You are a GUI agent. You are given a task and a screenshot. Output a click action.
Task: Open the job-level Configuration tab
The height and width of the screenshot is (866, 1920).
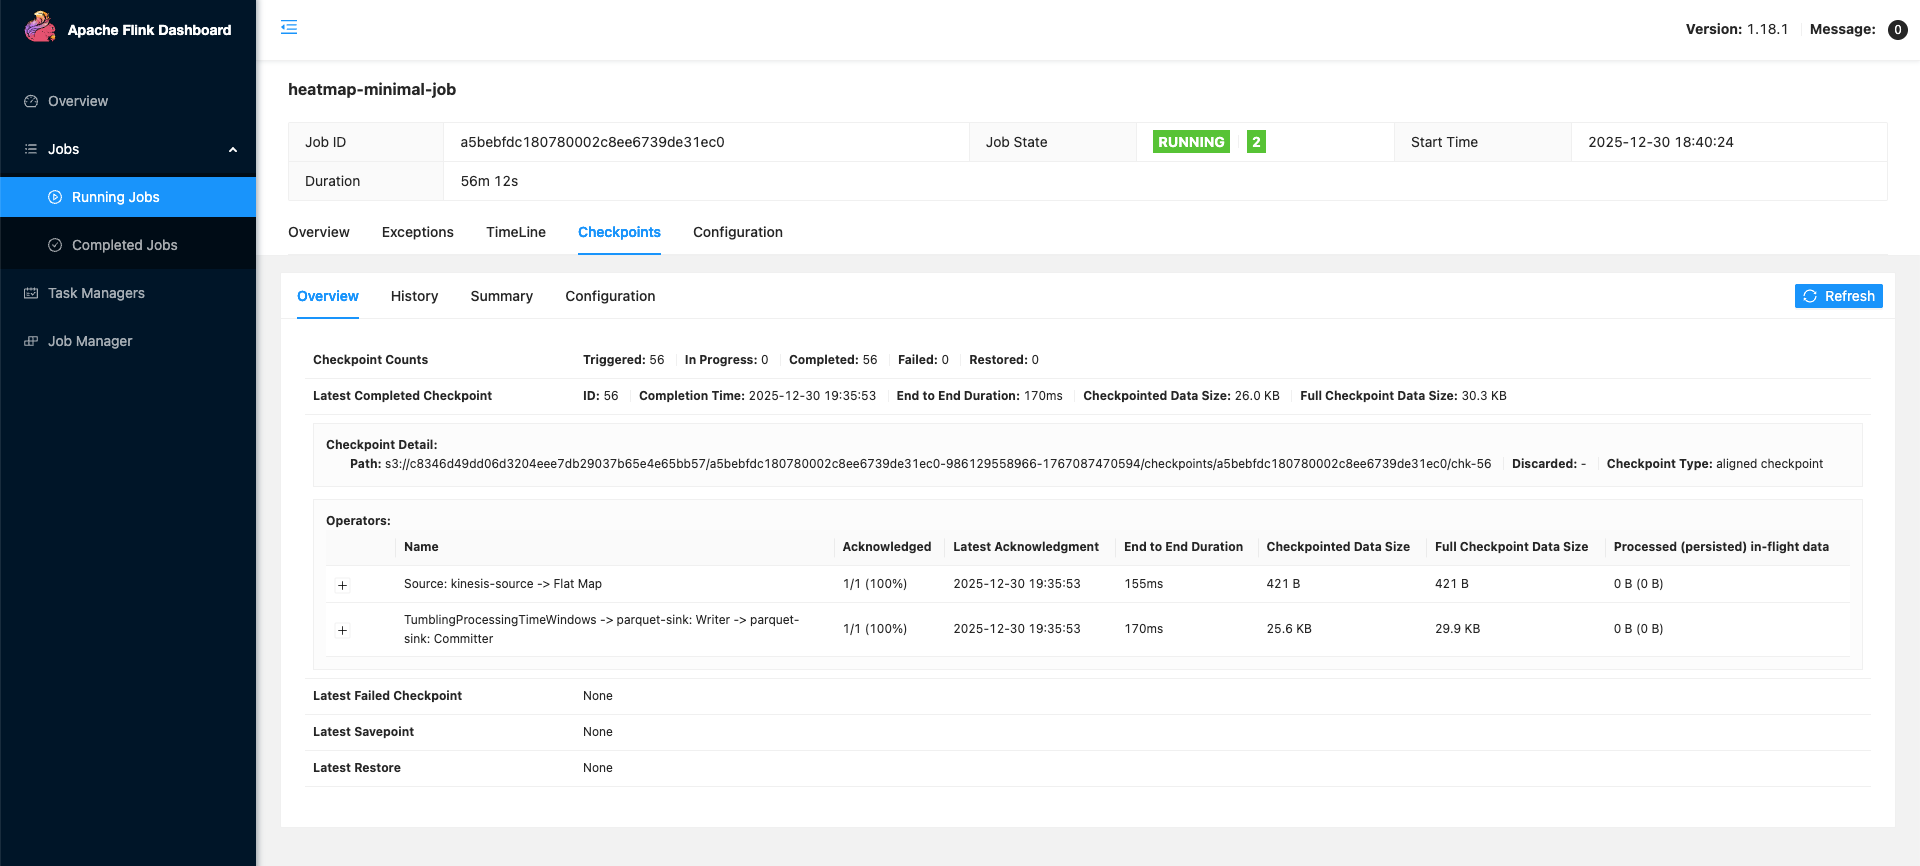(x=737, y=232)
